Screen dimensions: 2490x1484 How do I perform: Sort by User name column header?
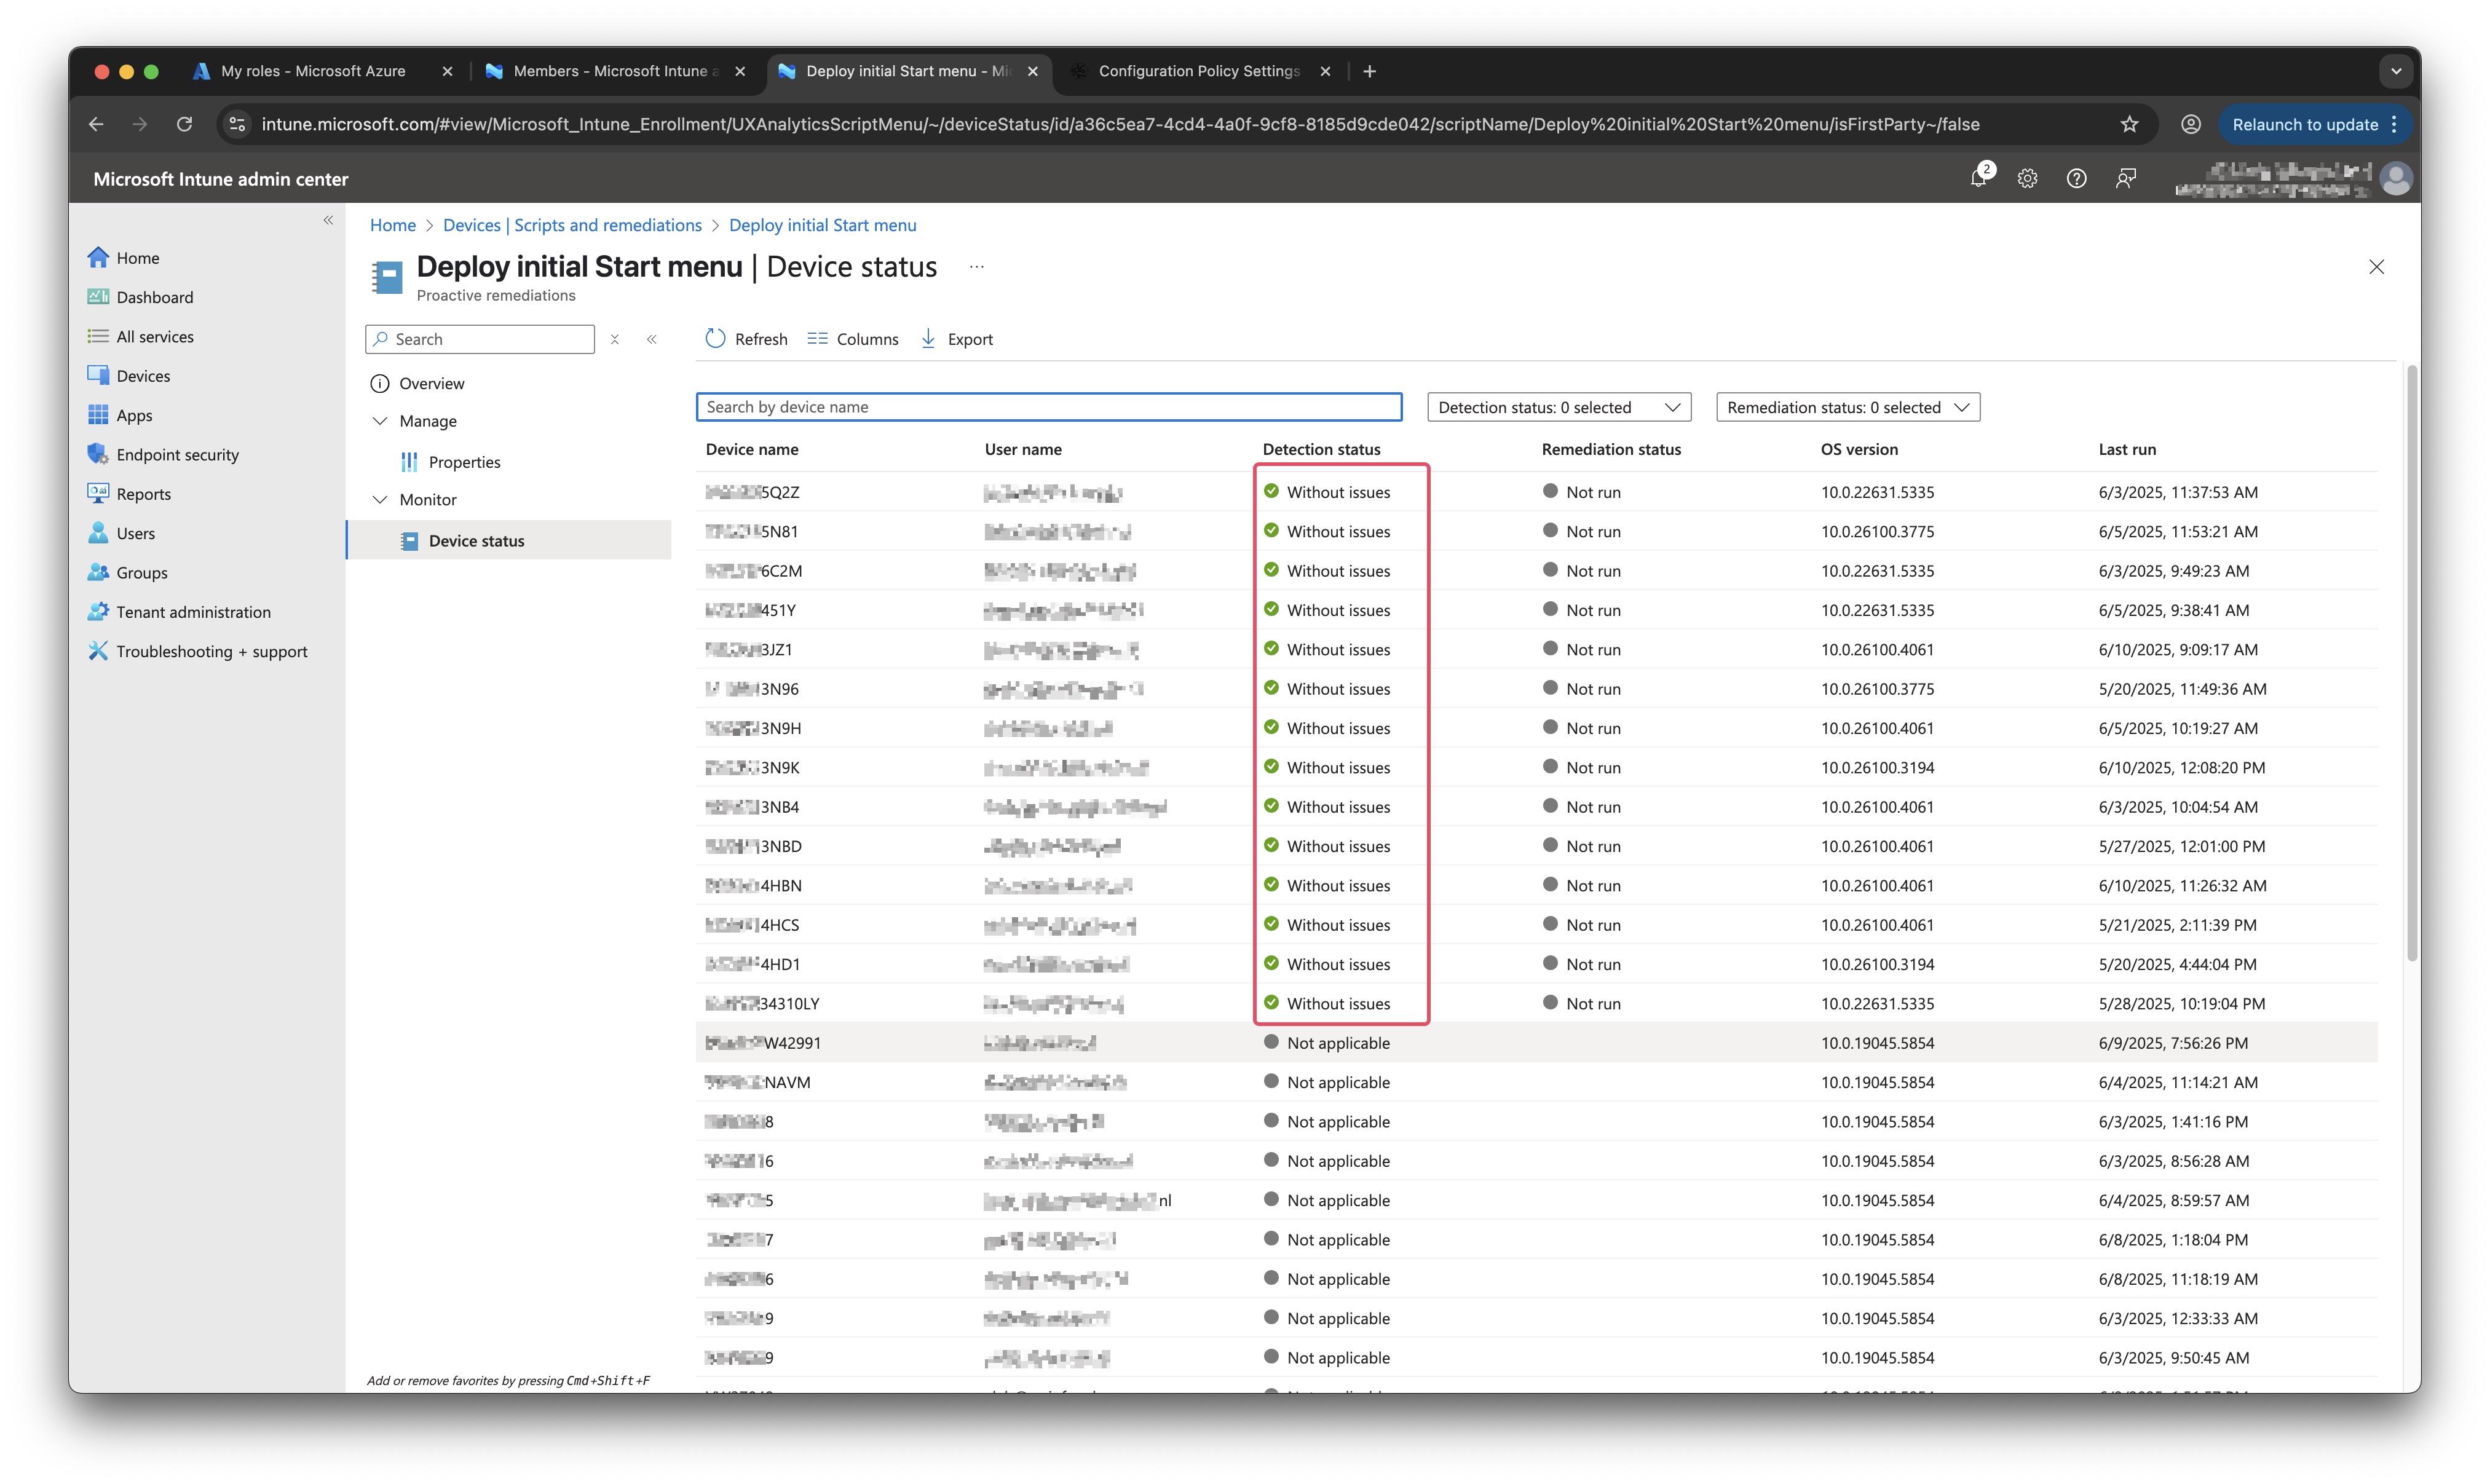(x=1023, y=450)
